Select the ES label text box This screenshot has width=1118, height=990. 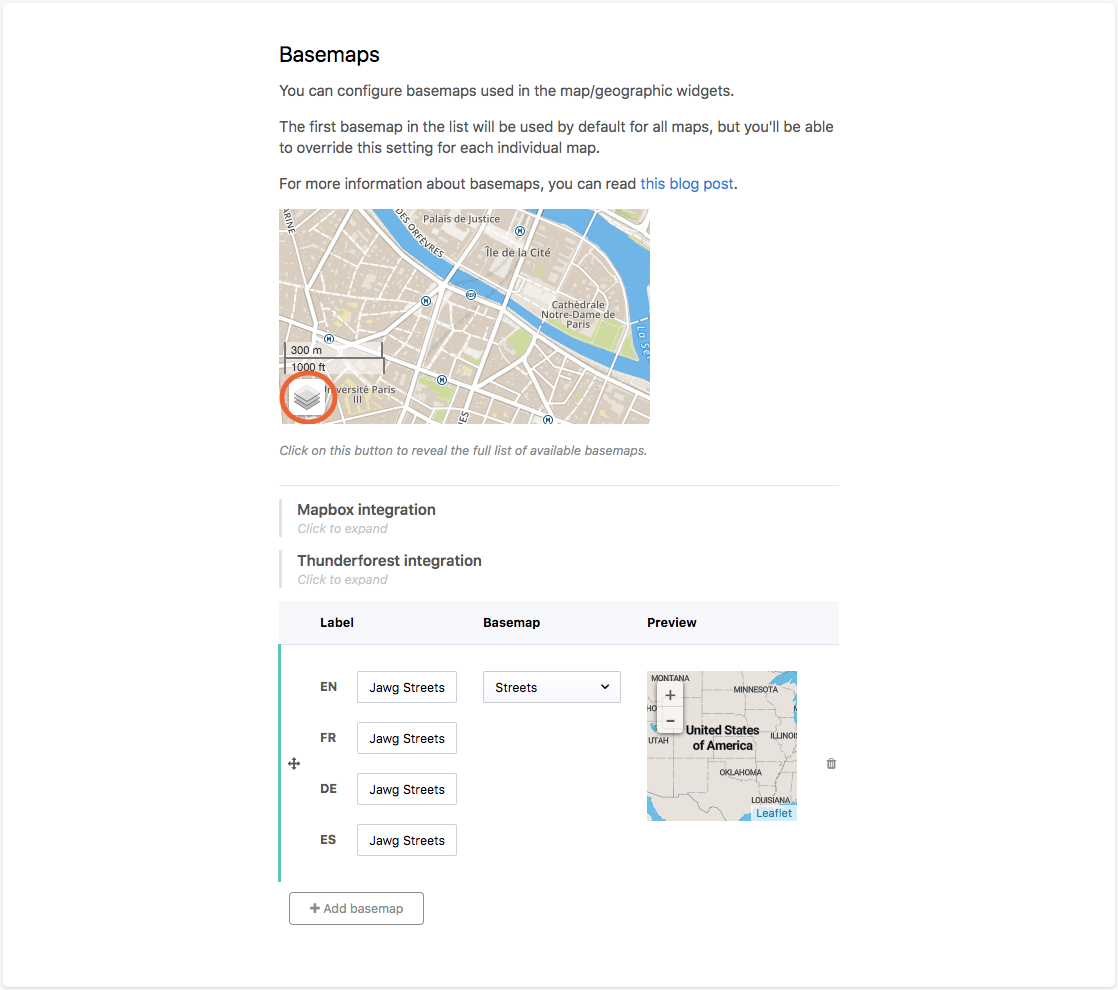click(406, 840)
